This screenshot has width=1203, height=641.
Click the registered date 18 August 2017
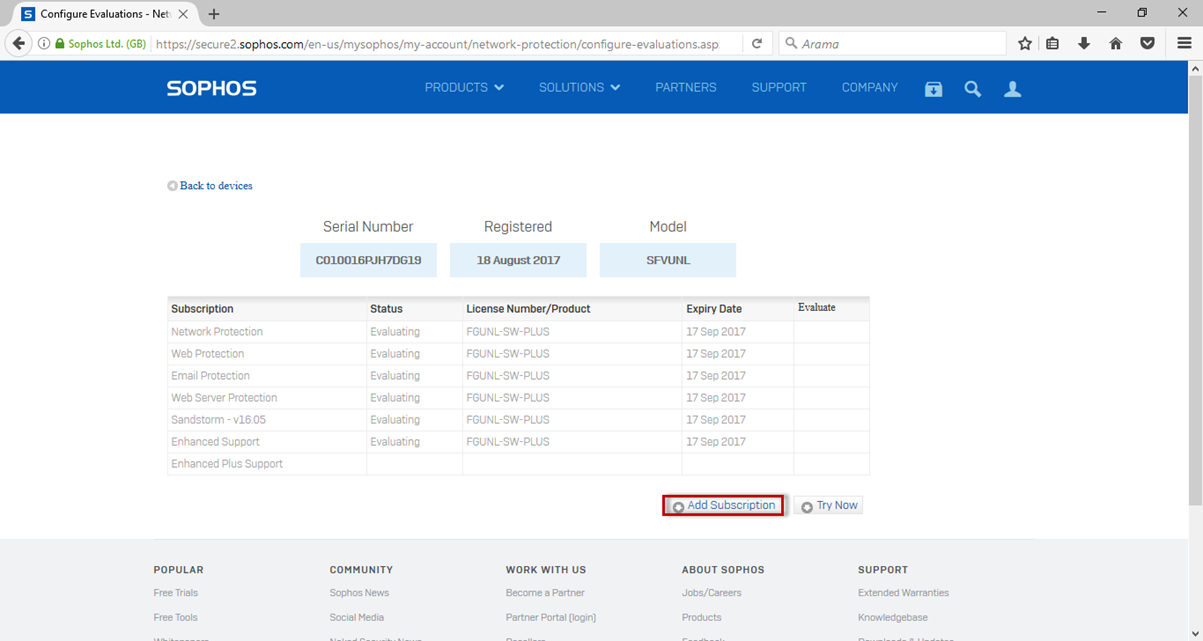click(518, 260)
